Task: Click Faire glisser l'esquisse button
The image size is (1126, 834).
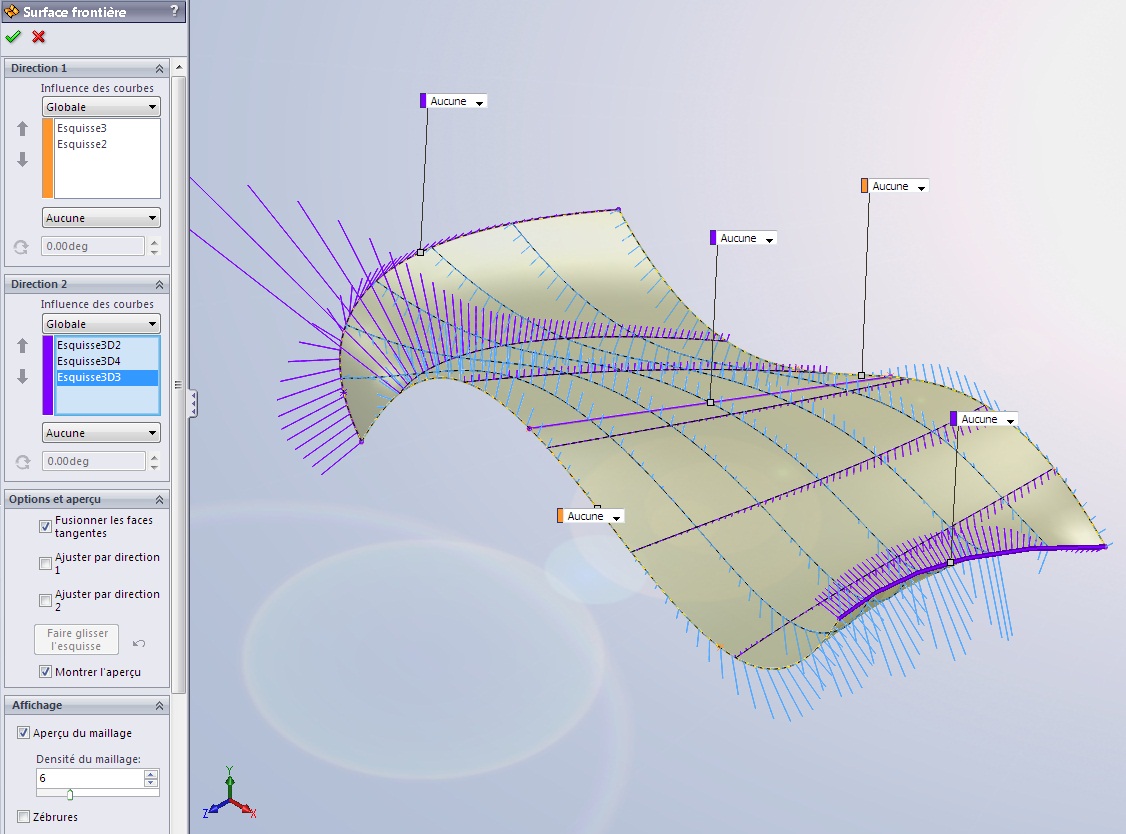Action: pyautogui.click(x=77, y=640)
